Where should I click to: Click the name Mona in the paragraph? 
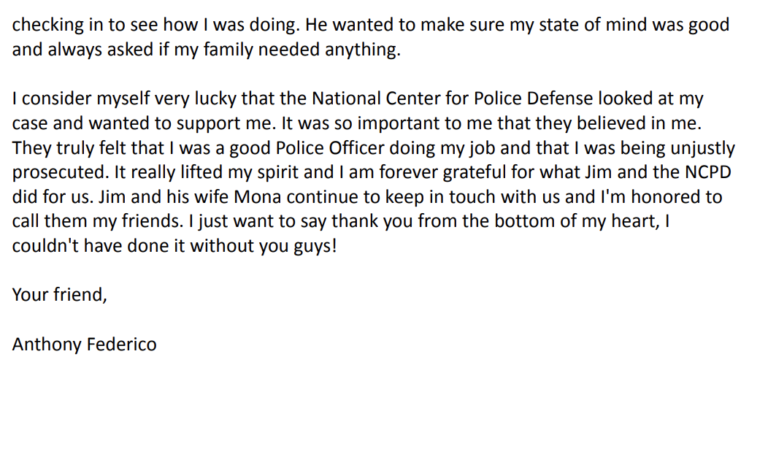258,196
